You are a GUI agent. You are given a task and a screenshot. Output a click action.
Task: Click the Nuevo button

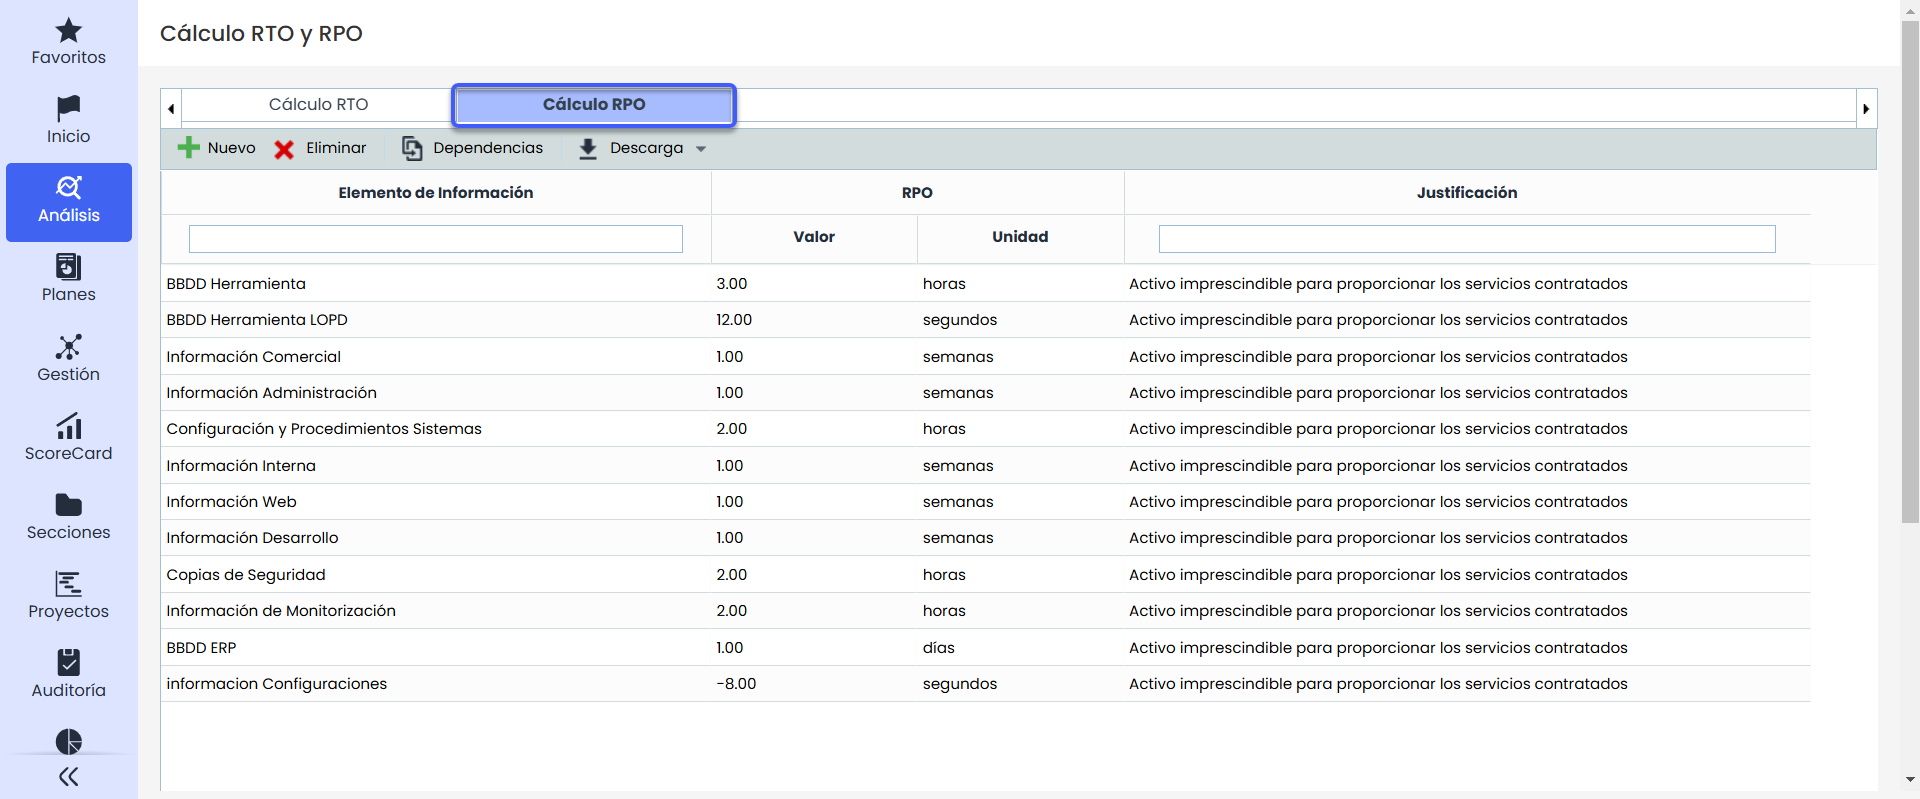point(217,148)
